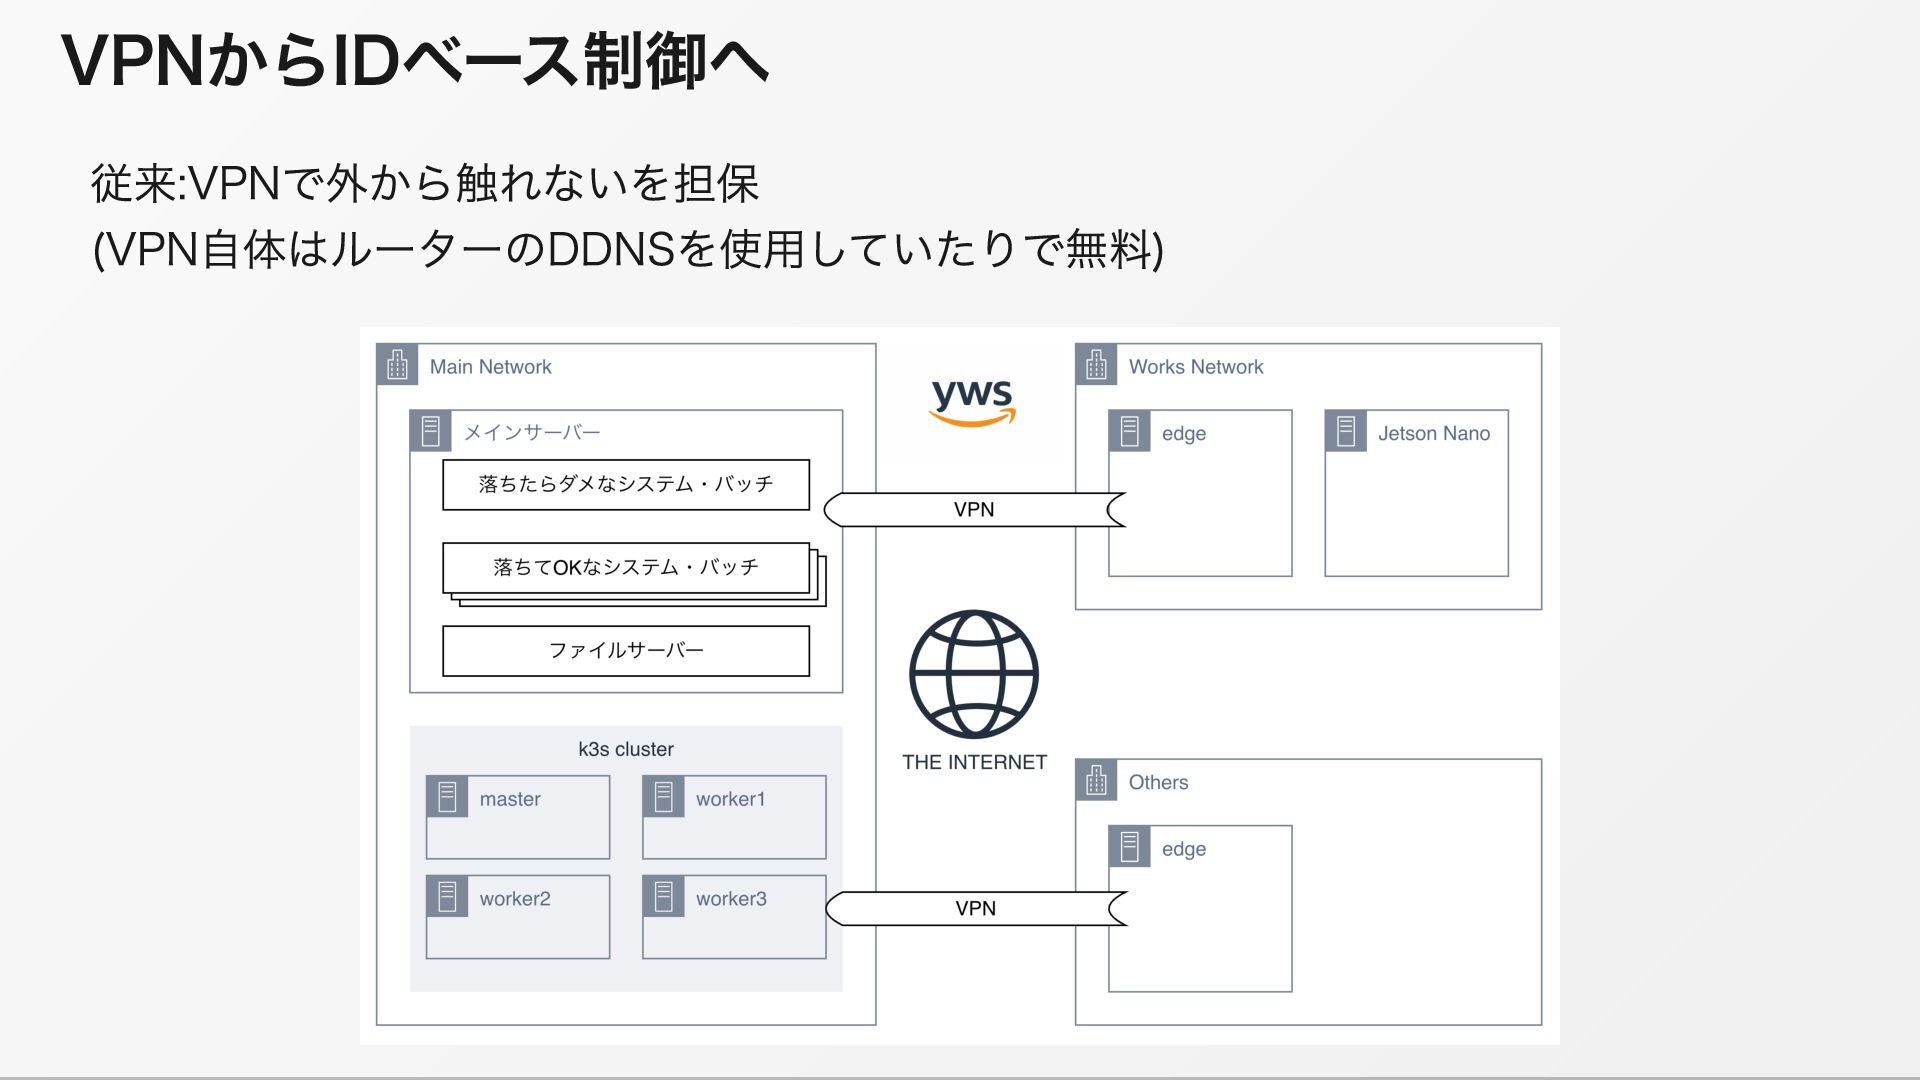The width and height of the screenshot is (1920, 1080).
Task: Click the globe internet icon
Action: tap(973, 675)
